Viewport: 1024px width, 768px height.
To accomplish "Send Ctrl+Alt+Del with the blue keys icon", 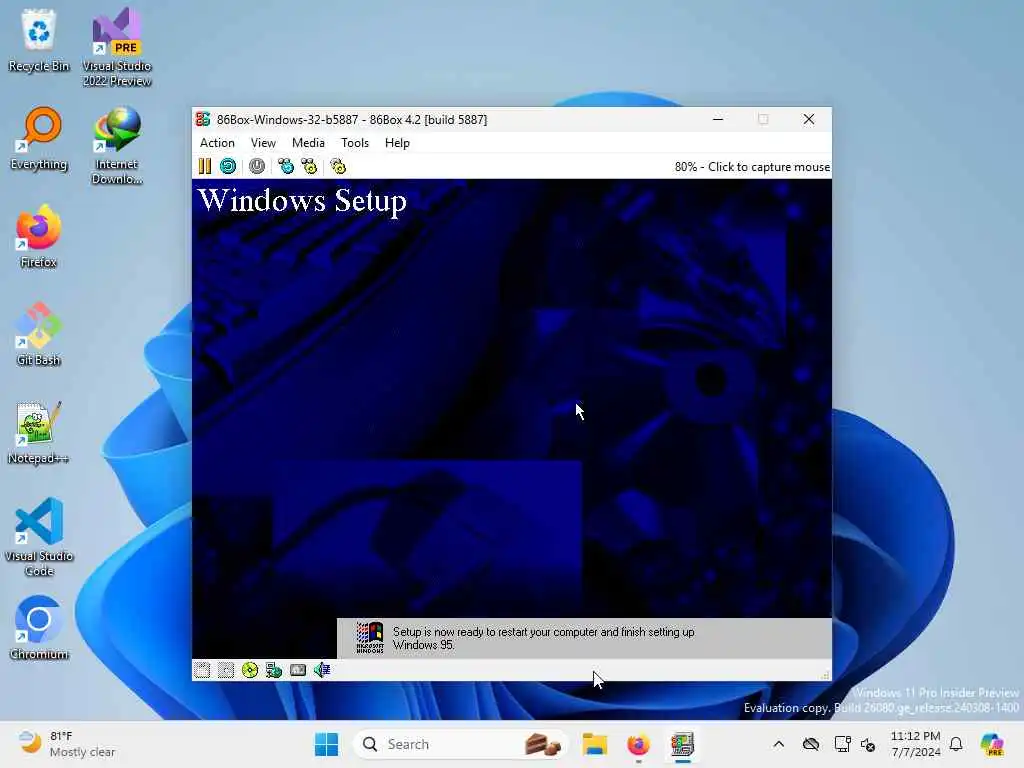I will coord(285,167).
